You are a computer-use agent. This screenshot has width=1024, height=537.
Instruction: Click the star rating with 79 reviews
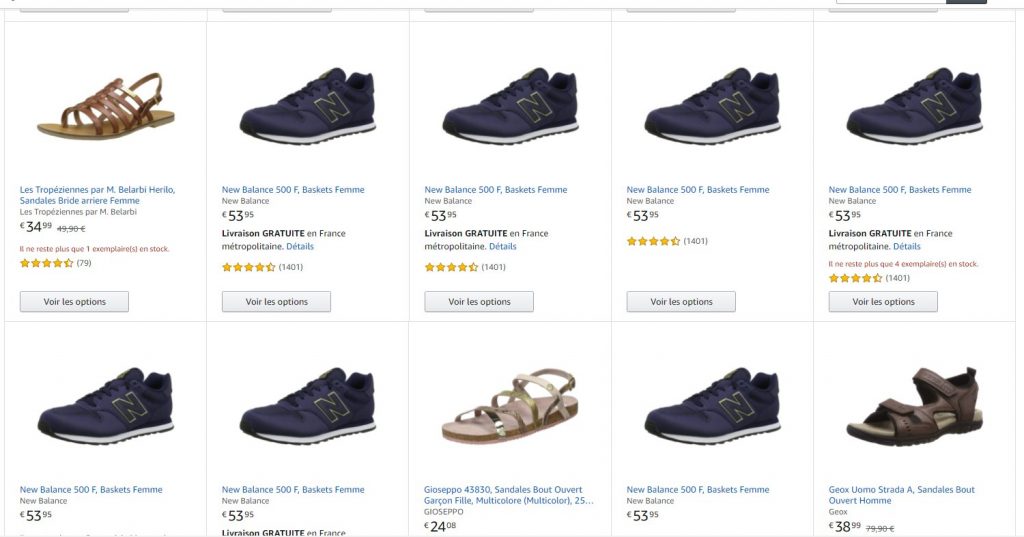point(46,264)
